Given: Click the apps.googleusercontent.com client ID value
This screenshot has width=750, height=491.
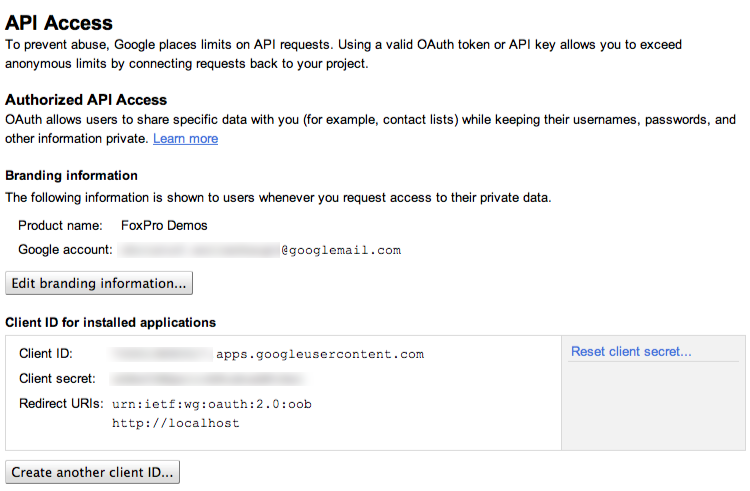Looking at the screenshot, I should [268, 354].
